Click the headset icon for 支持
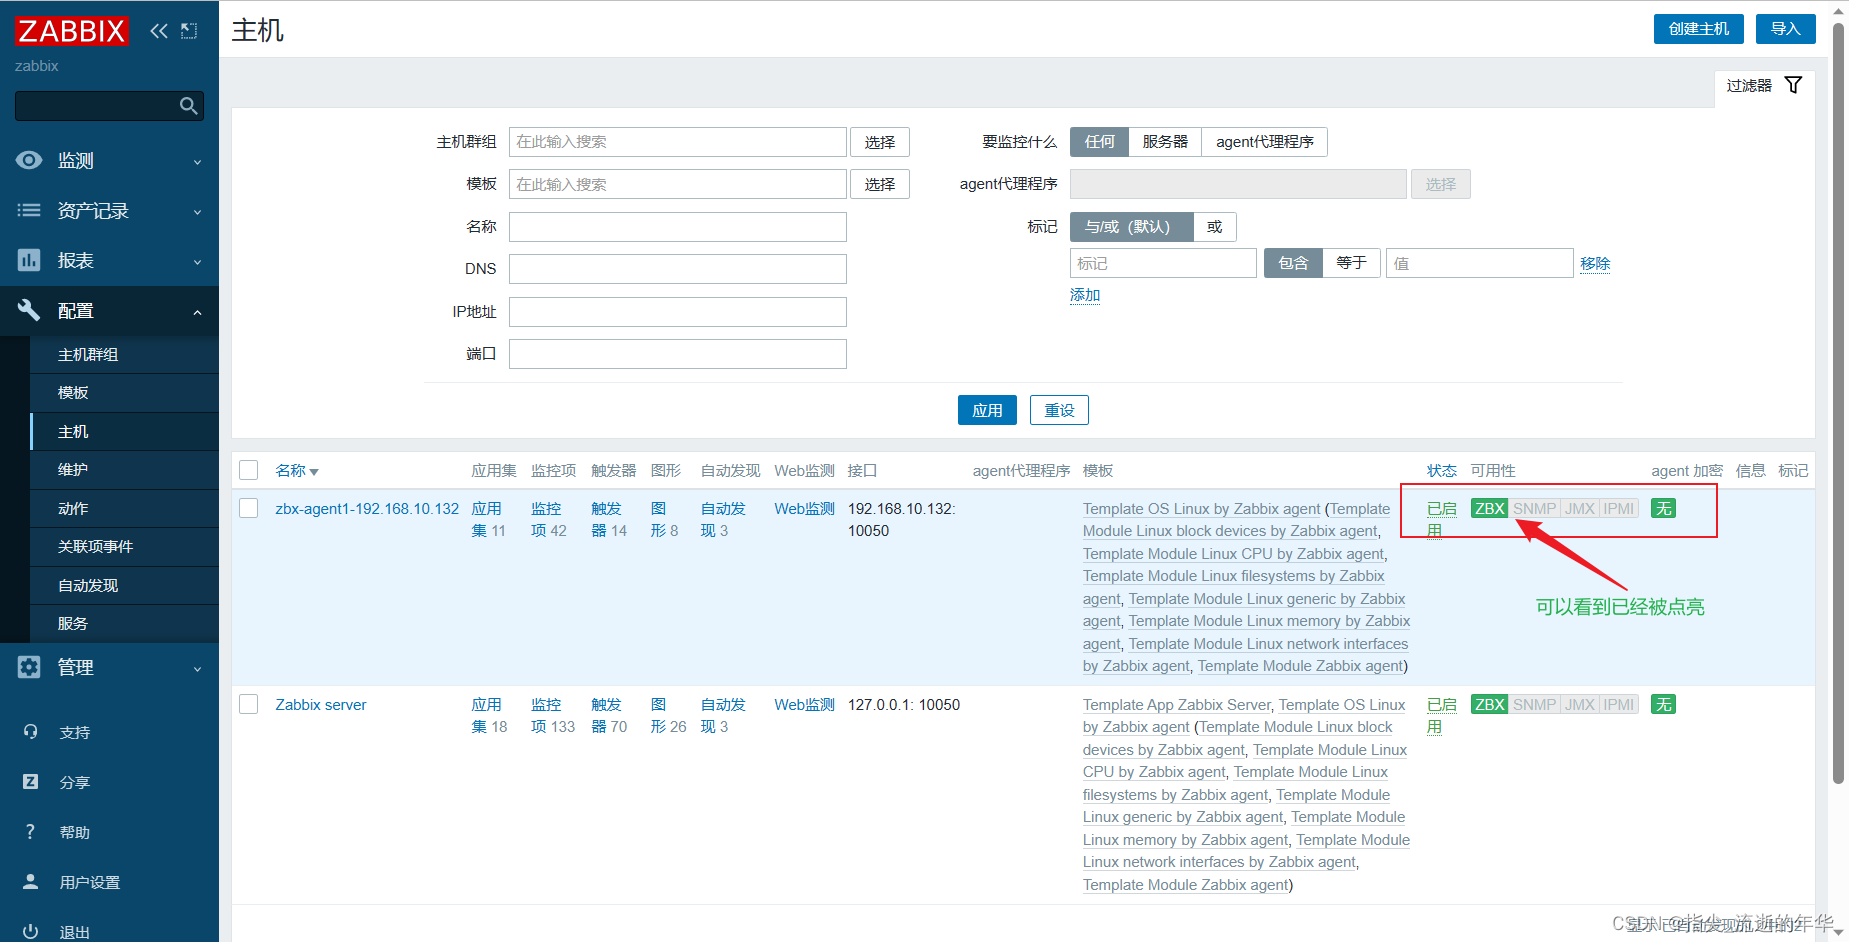This screenshot has width=1849, height=942. point(30,732)
